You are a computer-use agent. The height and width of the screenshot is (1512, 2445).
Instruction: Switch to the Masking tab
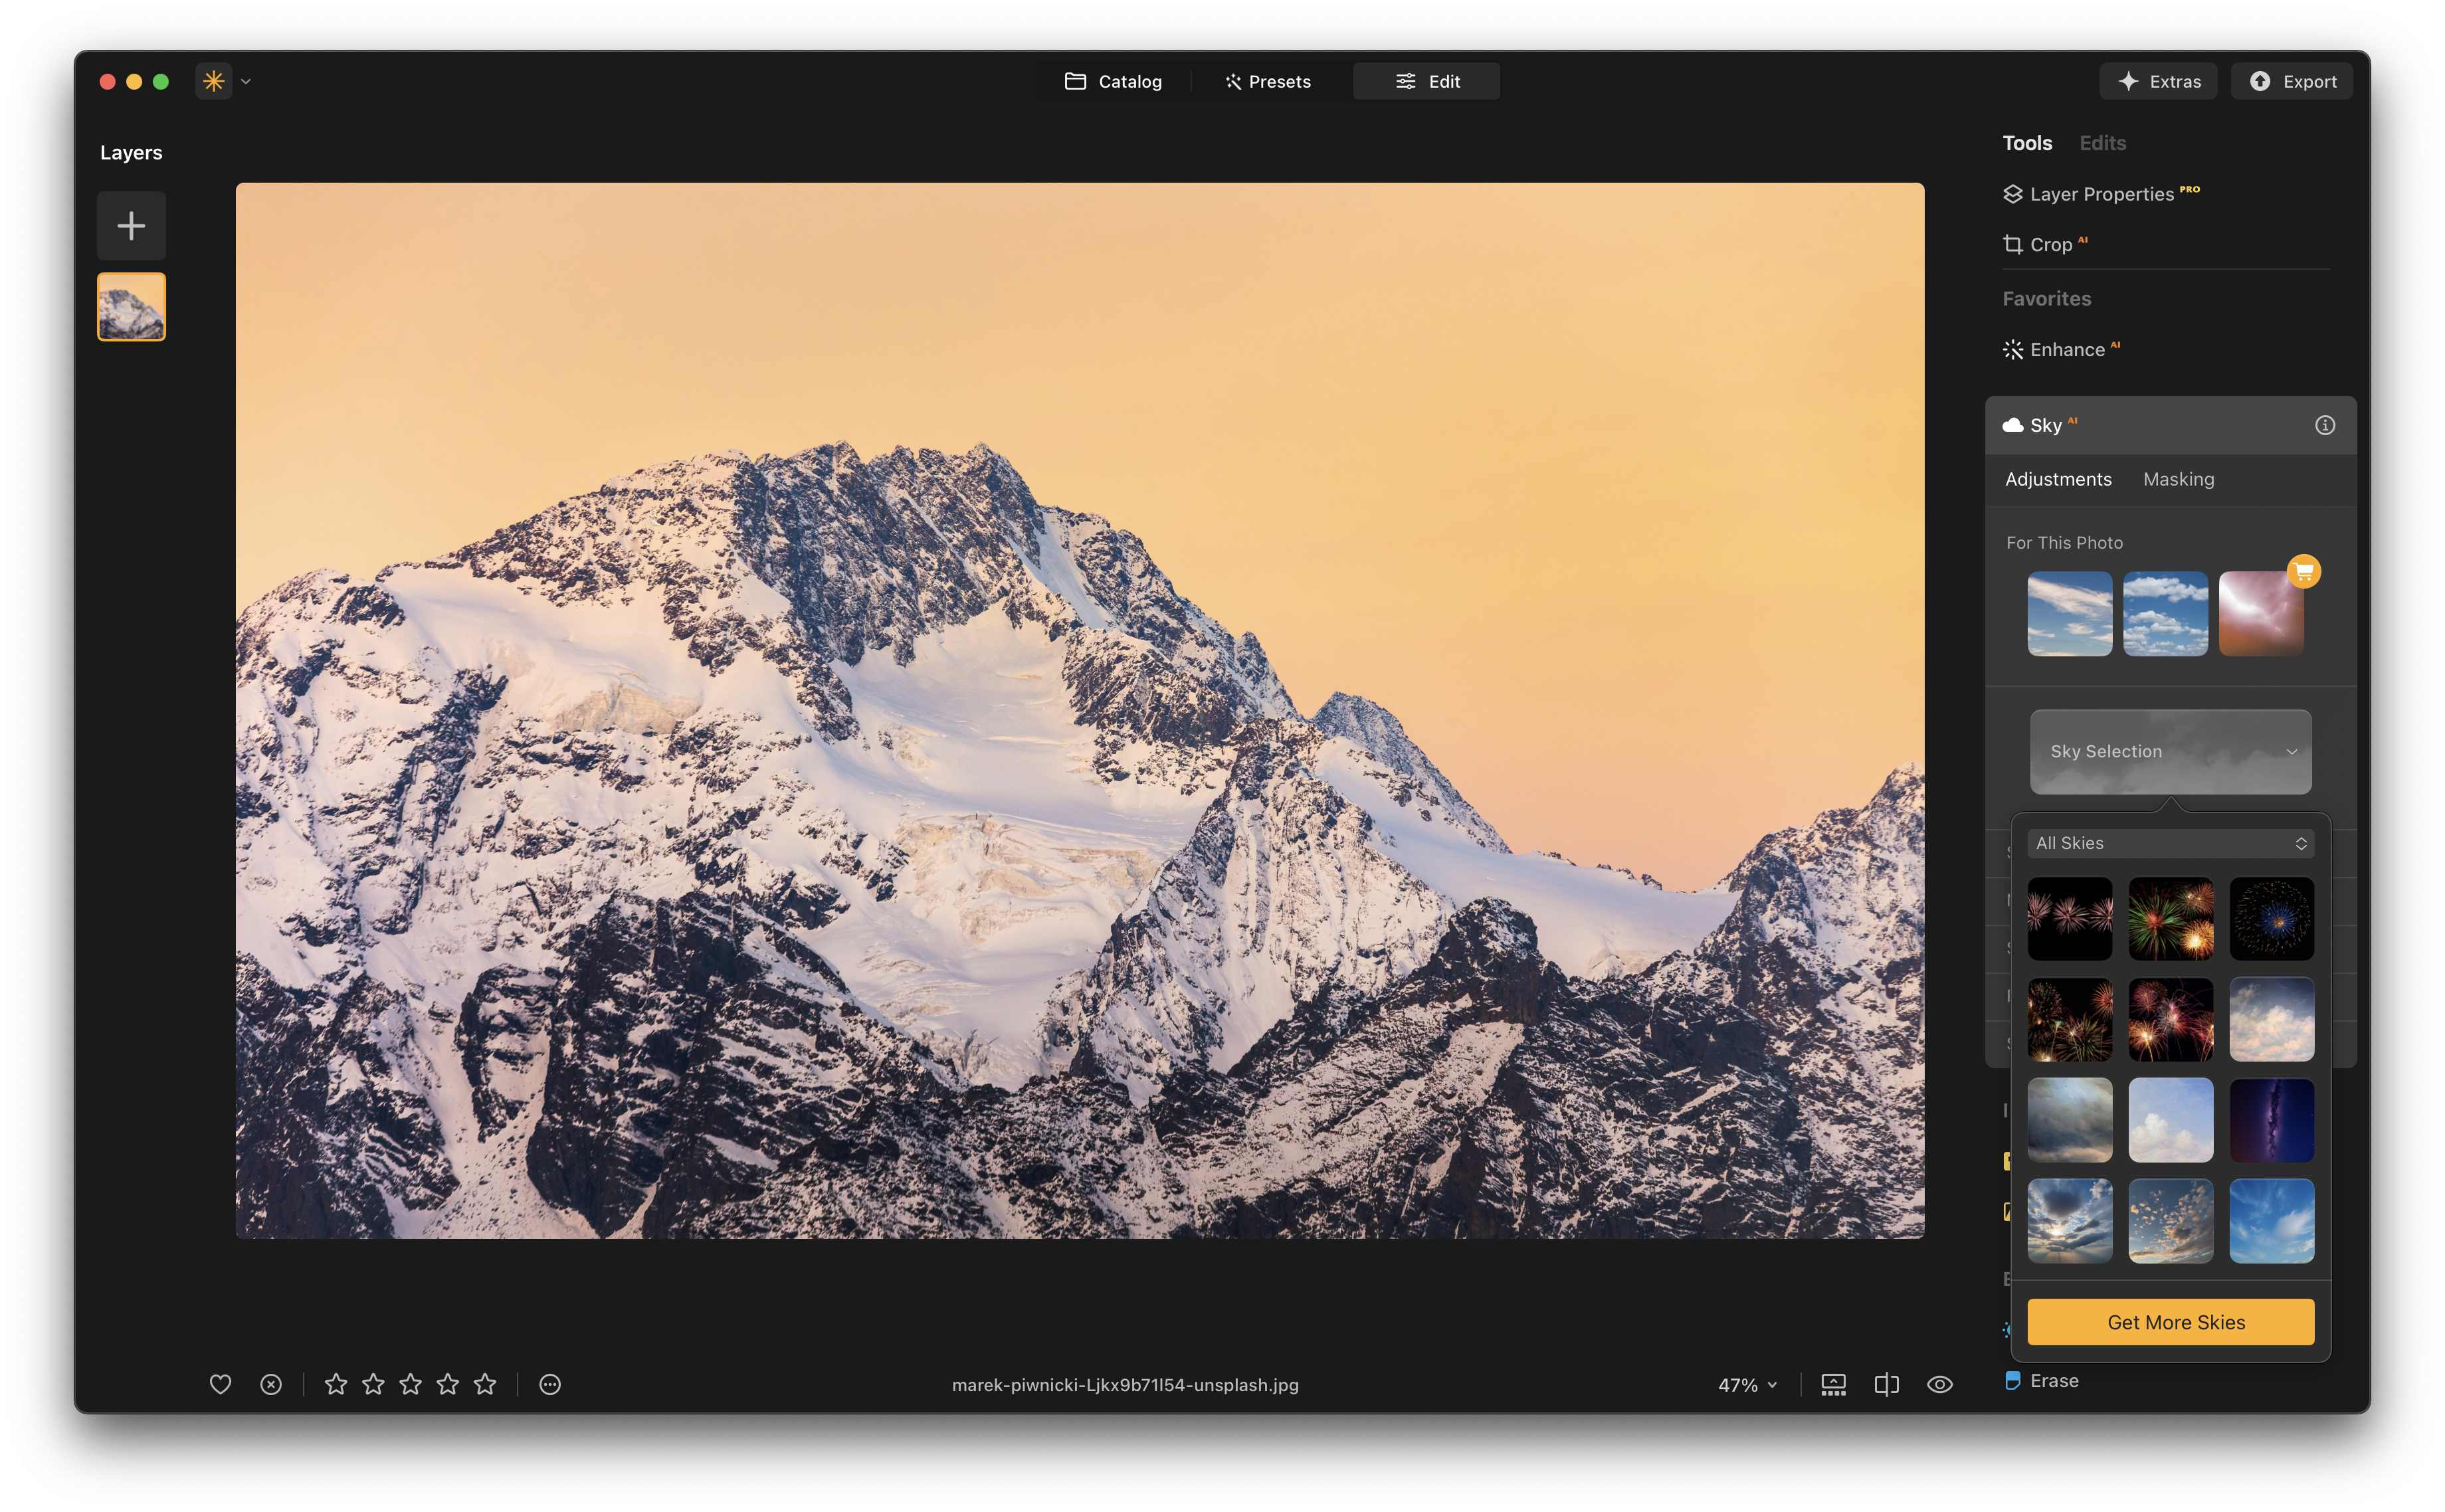tap(2178, 480)
